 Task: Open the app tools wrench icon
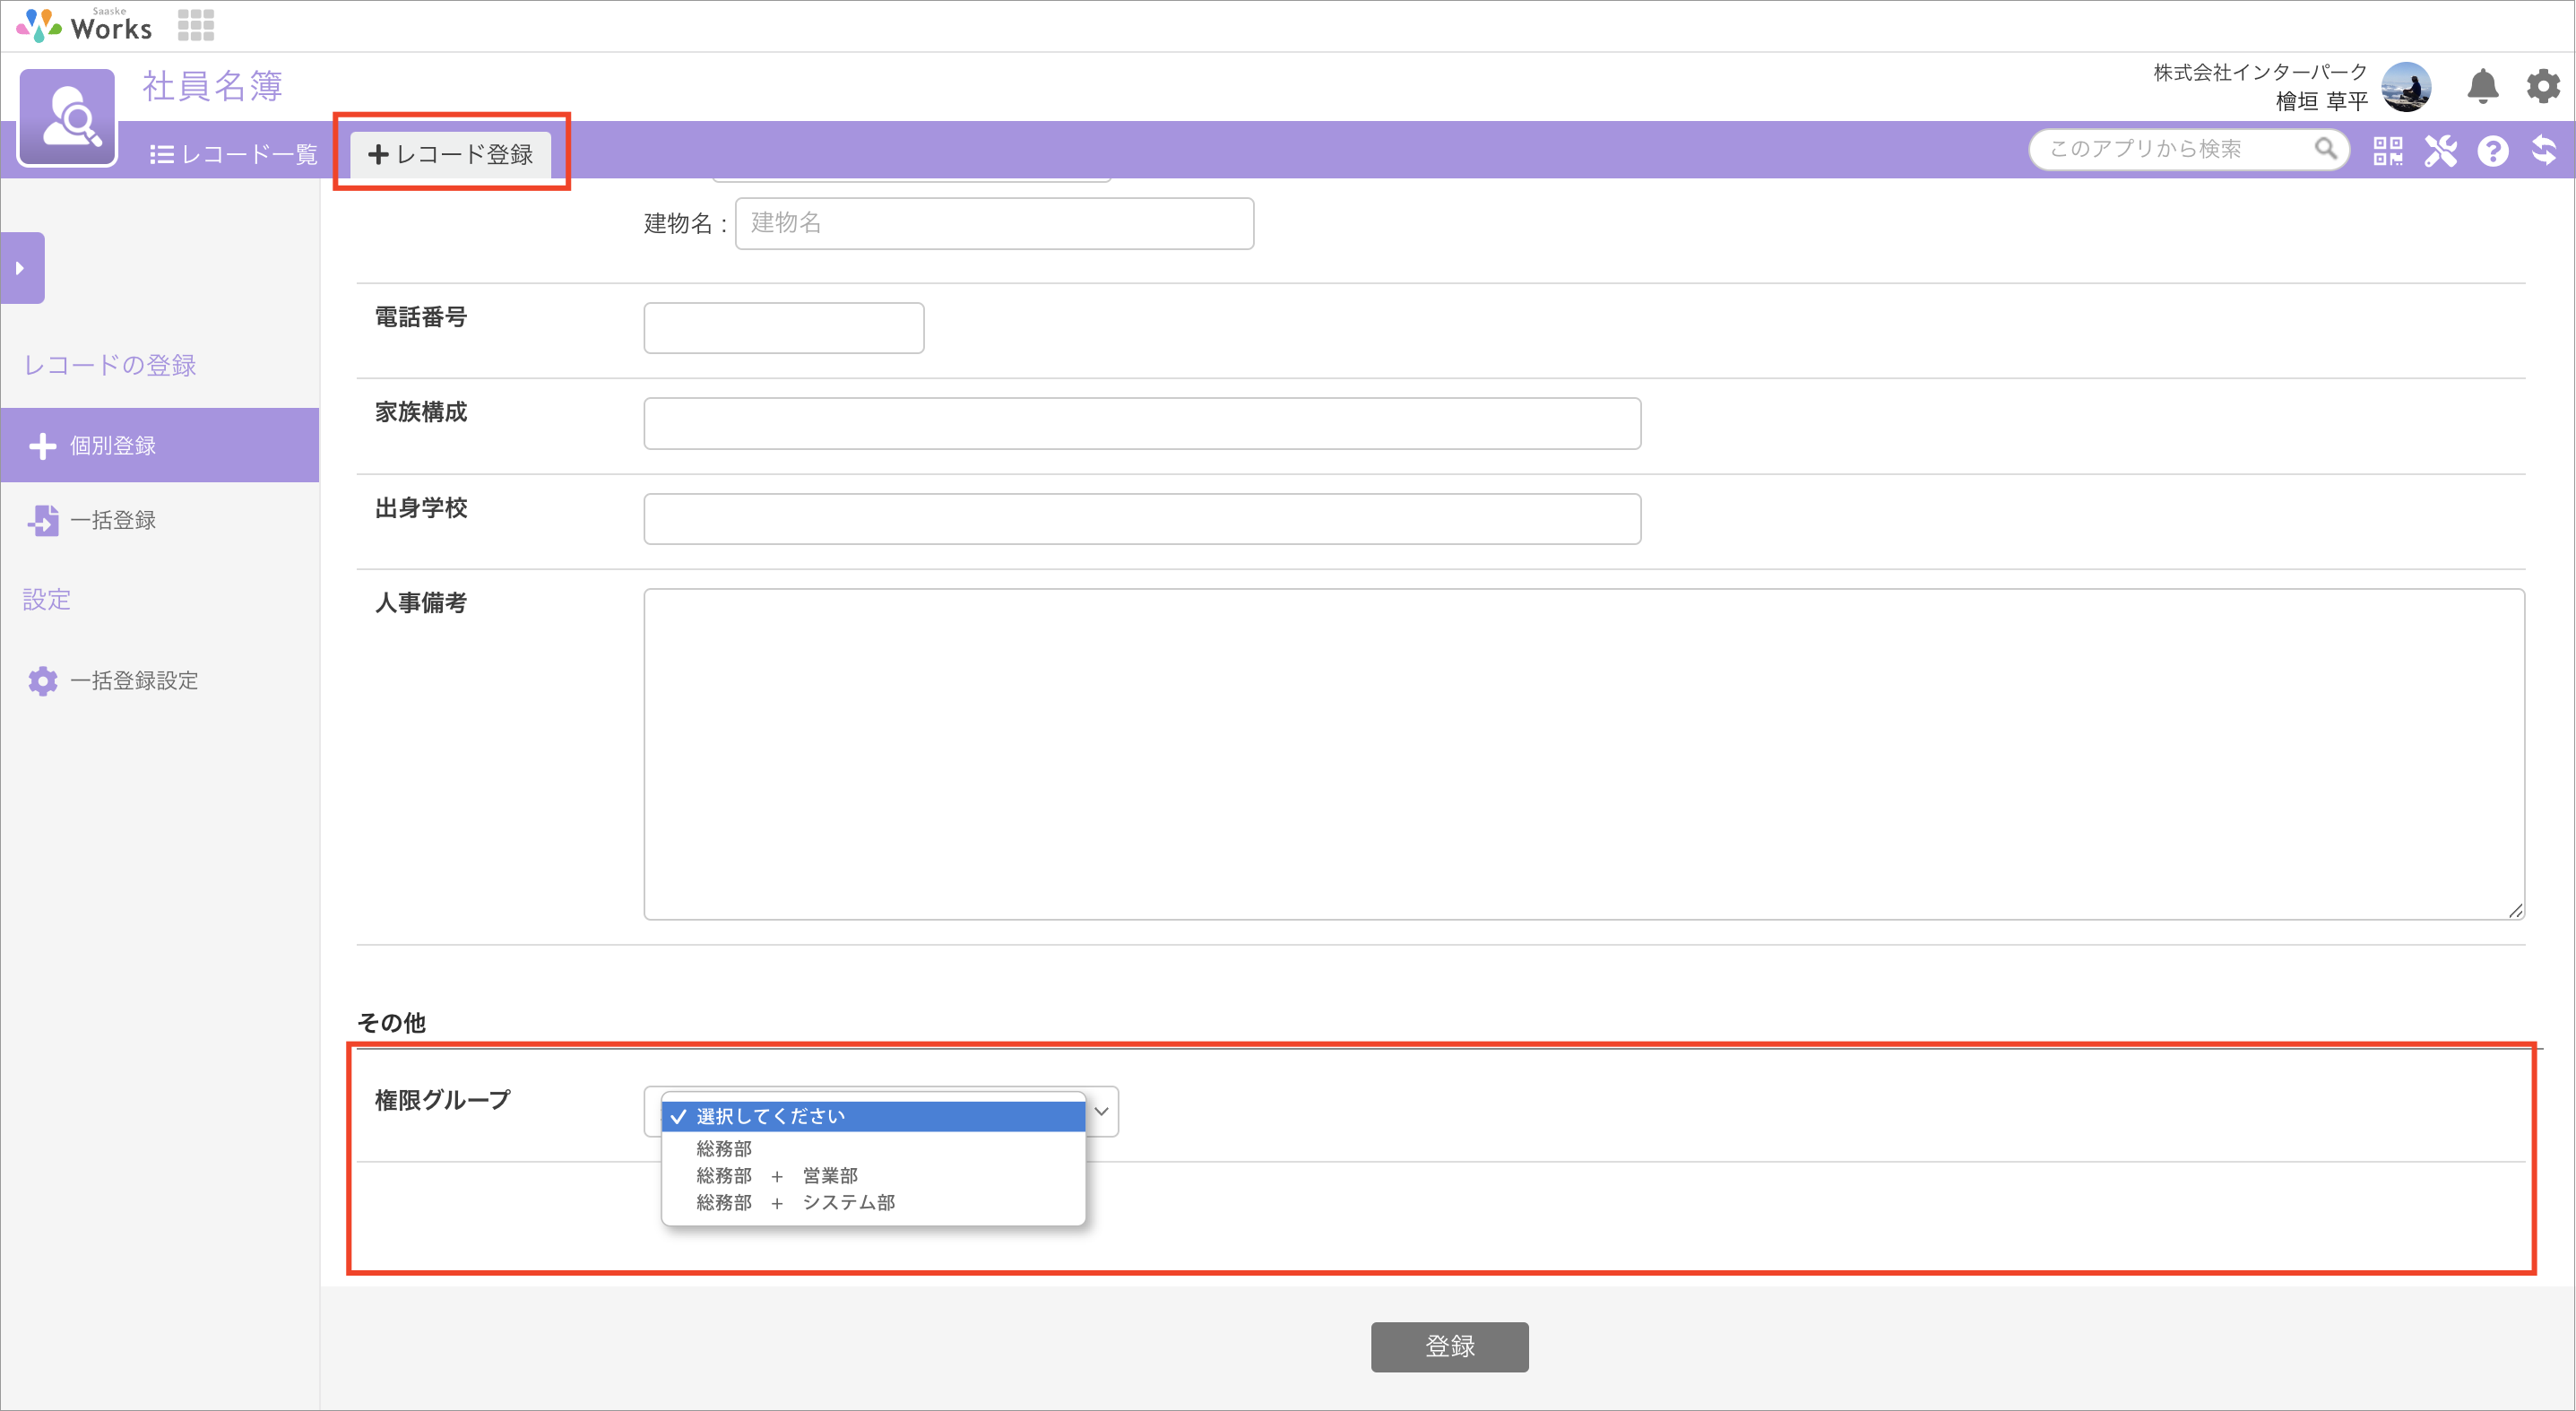click(2440, 150)
